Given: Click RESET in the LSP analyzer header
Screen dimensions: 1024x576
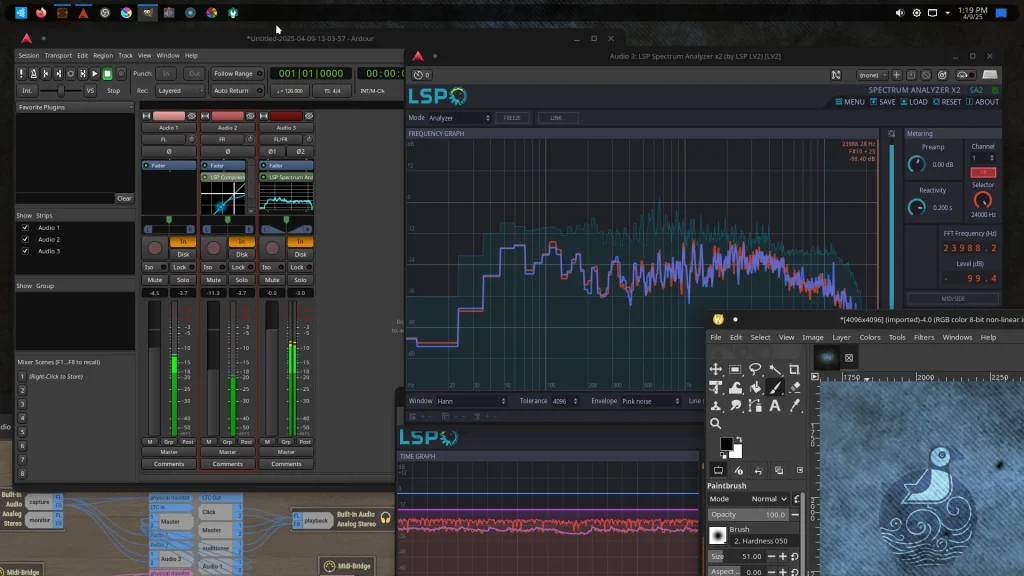Looking at the screenshot, I should click(x=949, y=102).
